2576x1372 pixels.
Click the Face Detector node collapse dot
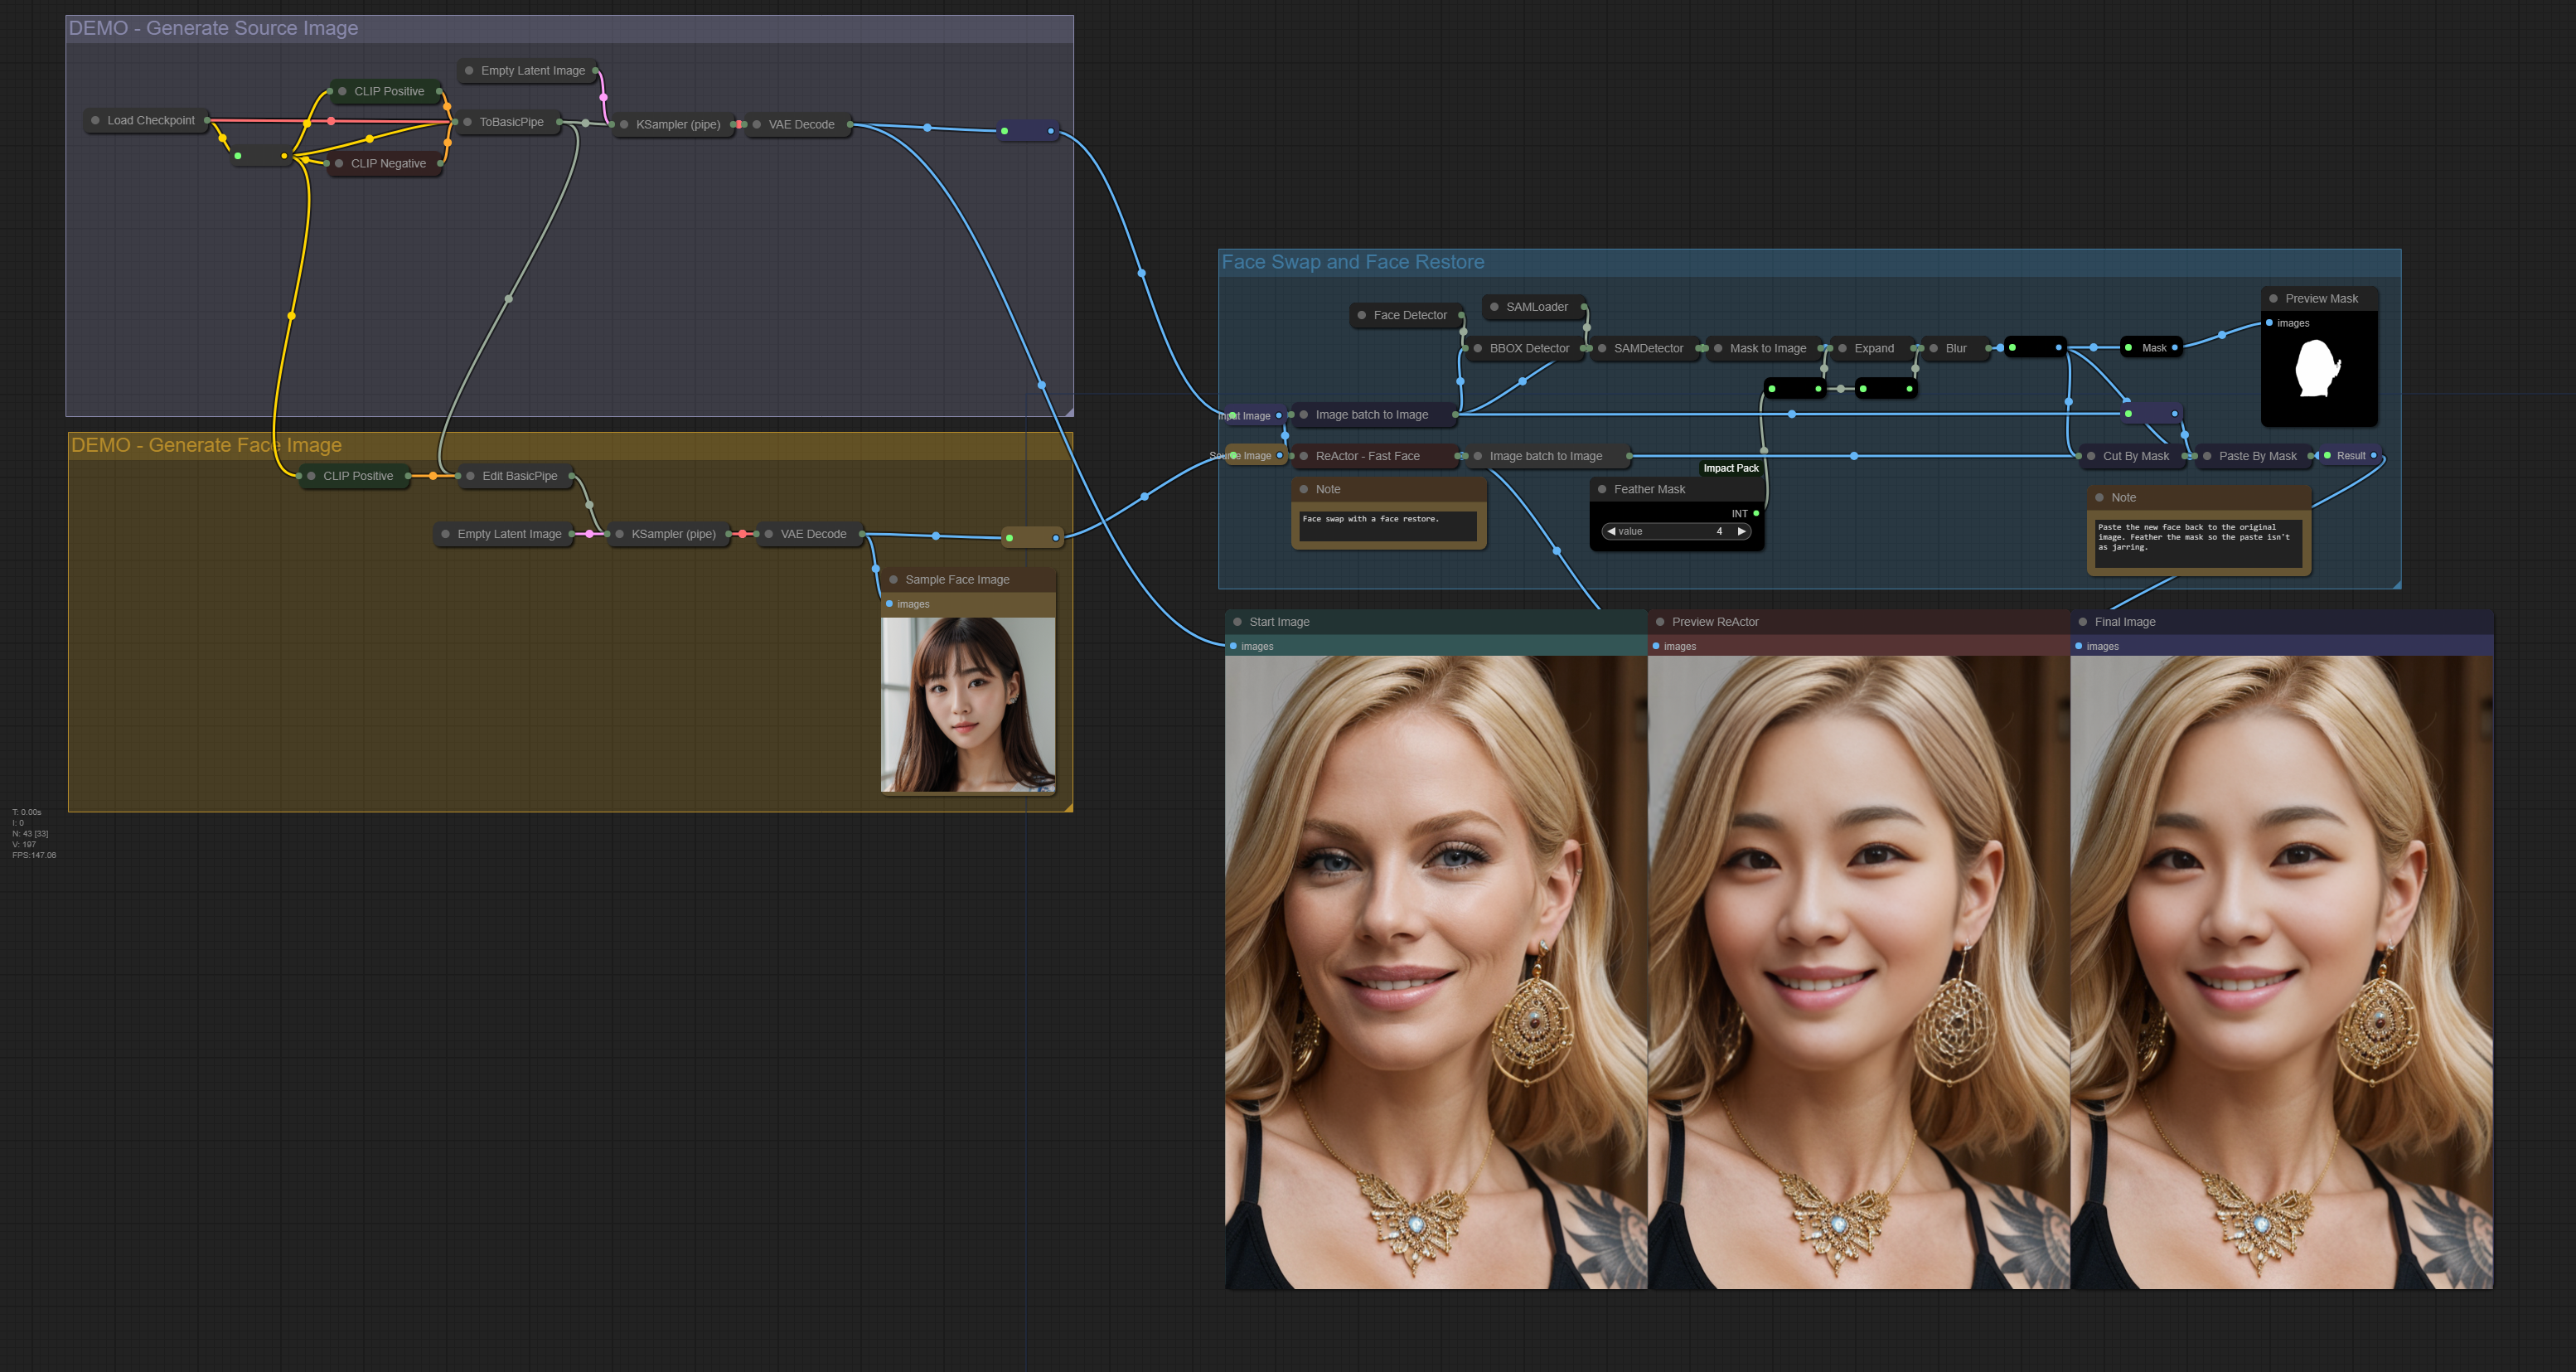click(x=1361, y=315)
